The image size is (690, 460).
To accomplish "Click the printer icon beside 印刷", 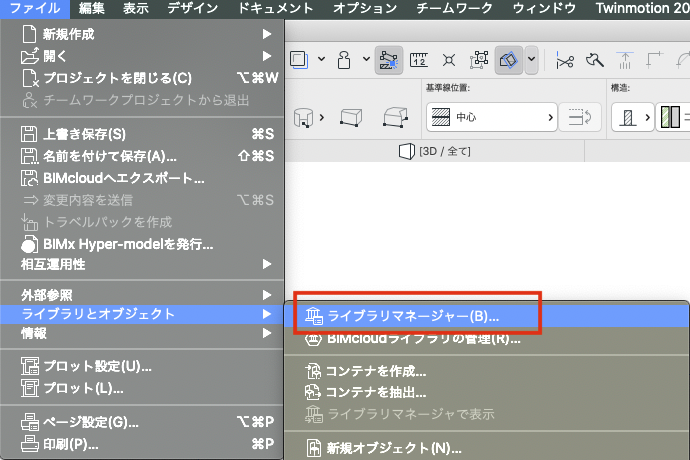I will click(x=30, y=444).
